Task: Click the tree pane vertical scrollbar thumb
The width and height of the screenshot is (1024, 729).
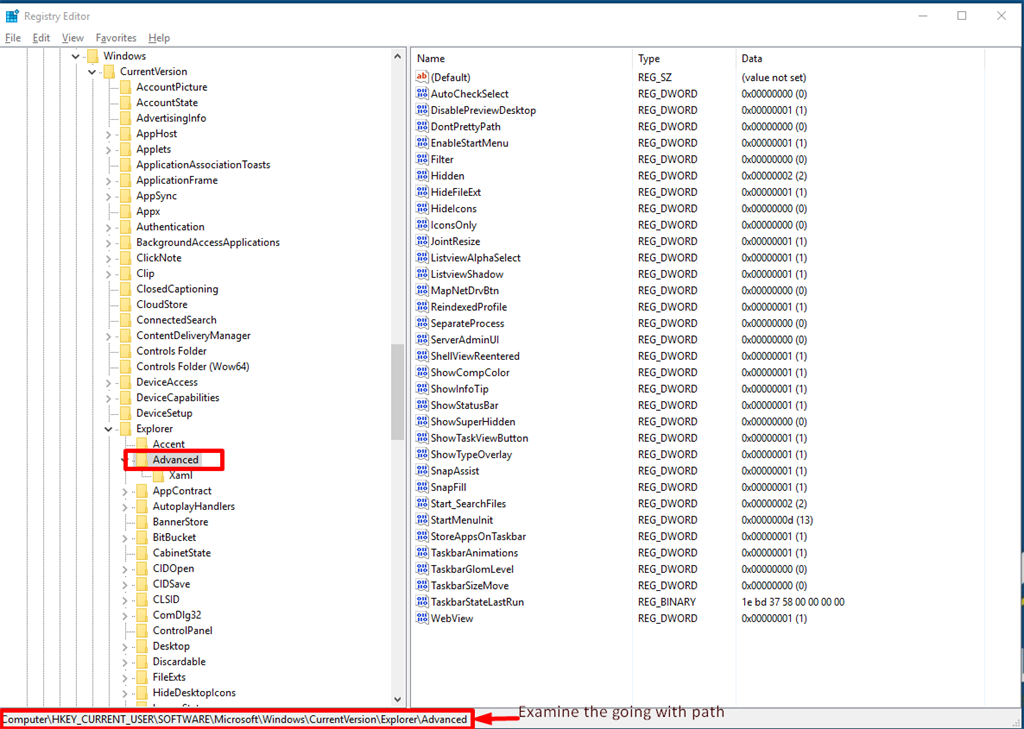Action: [x=398, y=392]
